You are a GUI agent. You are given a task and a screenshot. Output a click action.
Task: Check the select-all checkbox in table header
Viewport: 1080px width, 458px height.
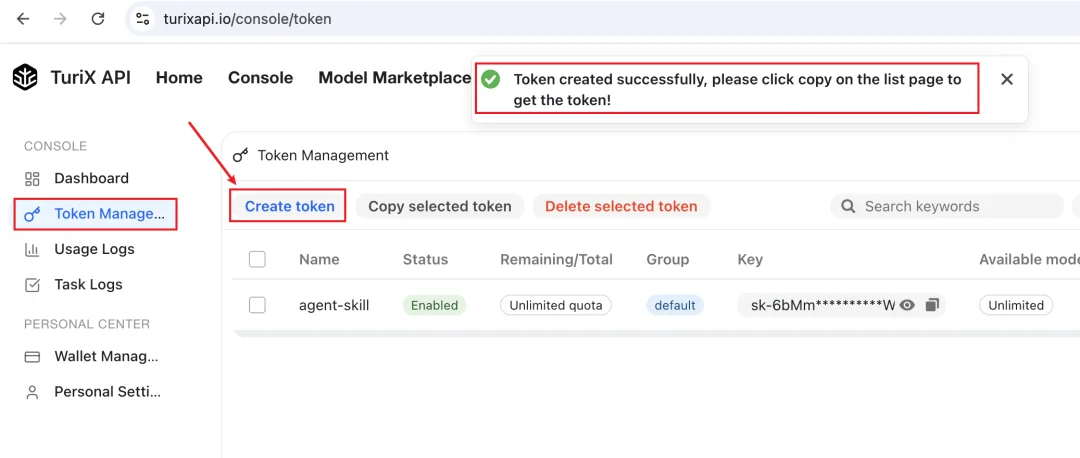click(257, 259)
